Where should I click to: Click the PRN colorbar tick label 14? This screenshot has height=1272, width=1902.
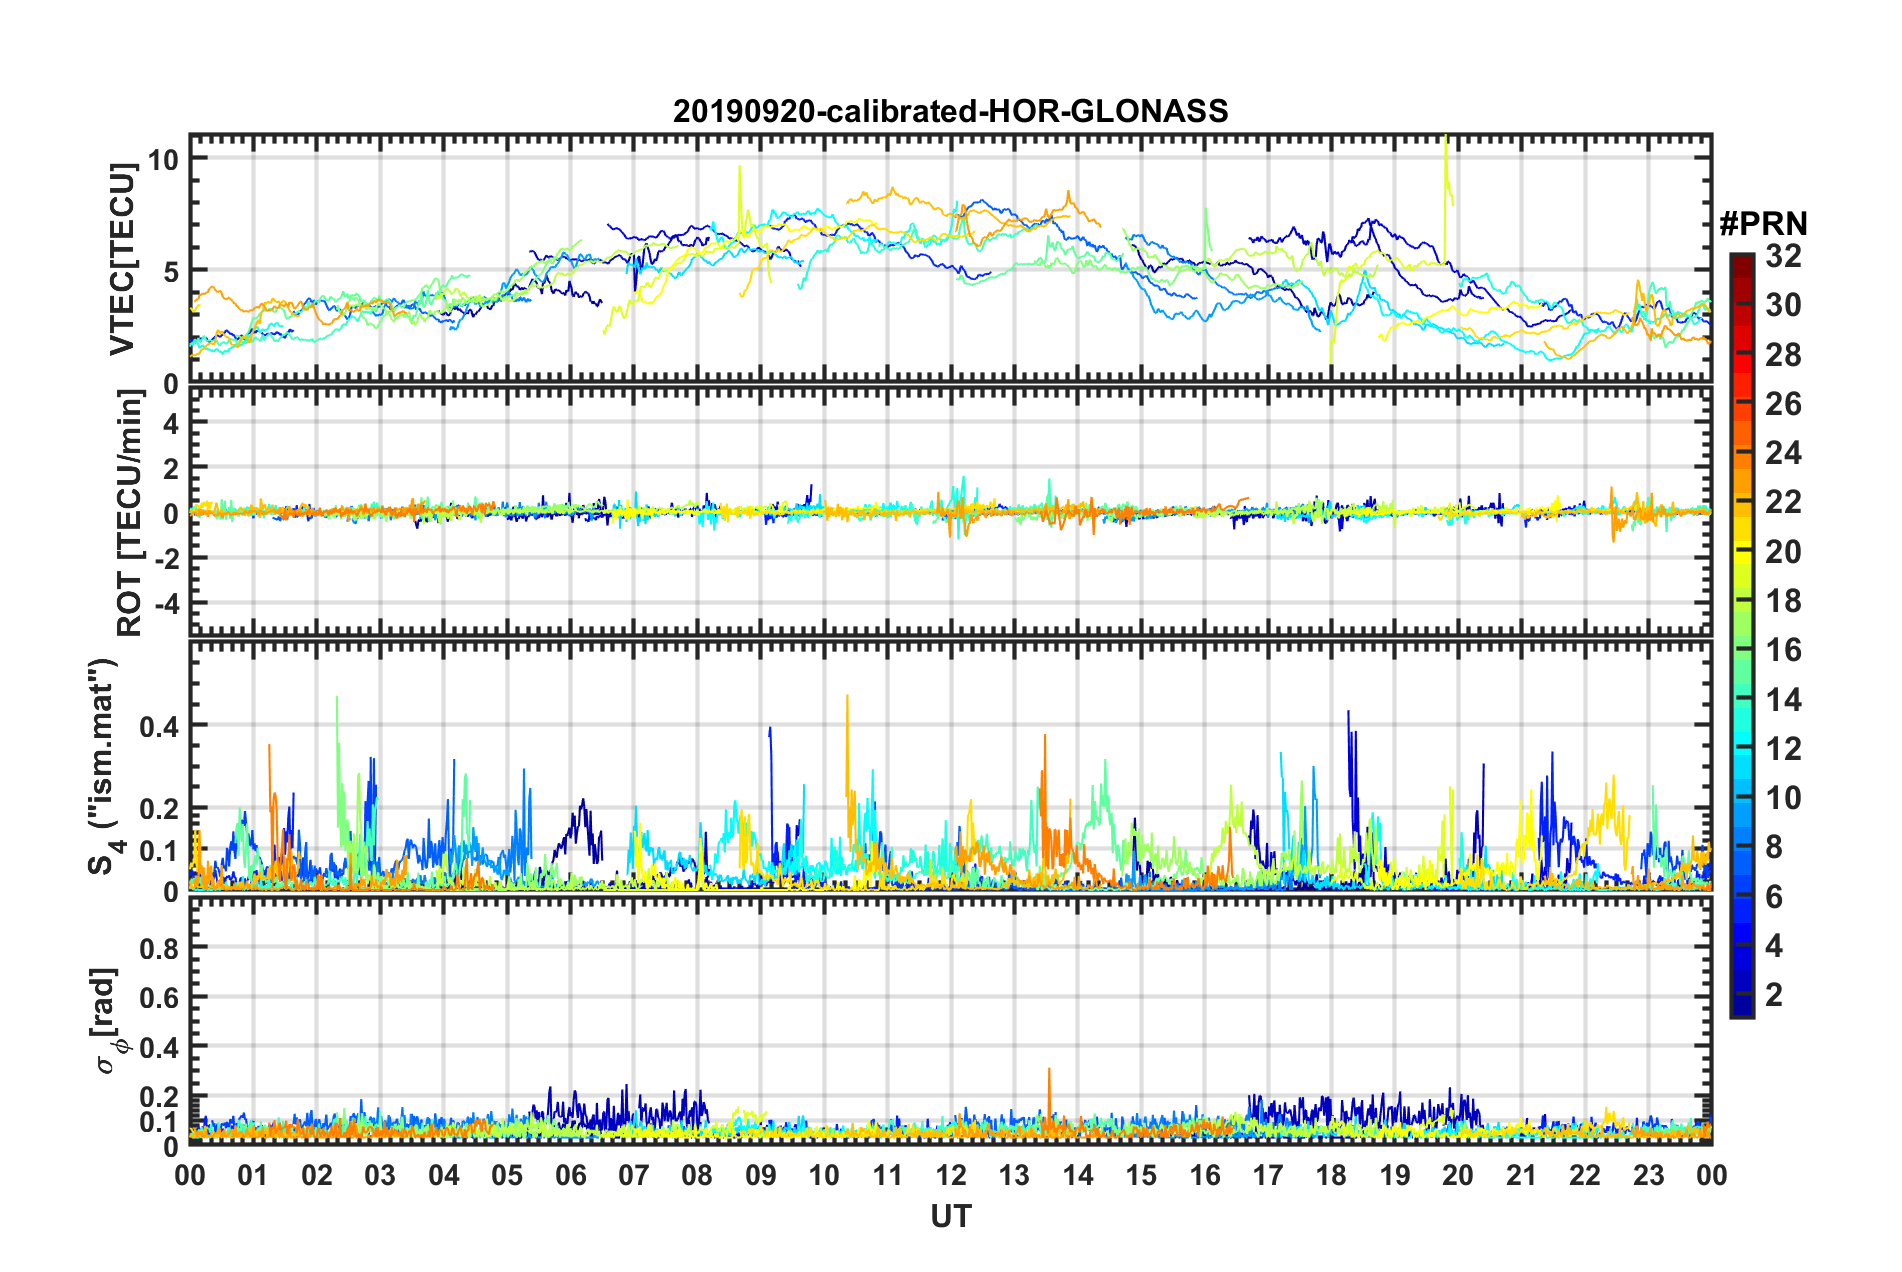pyautogui.click(x=1783, y=700)
